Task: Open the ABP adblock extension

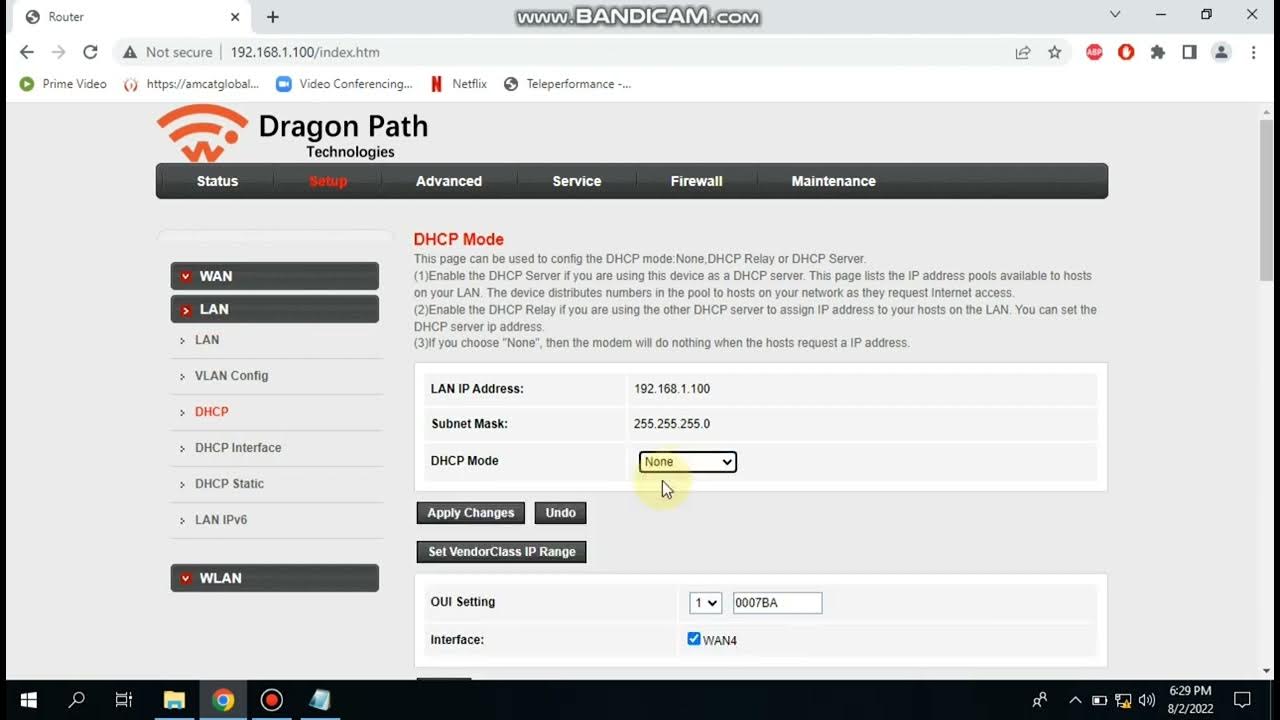Action: [x=1094, y=52]
